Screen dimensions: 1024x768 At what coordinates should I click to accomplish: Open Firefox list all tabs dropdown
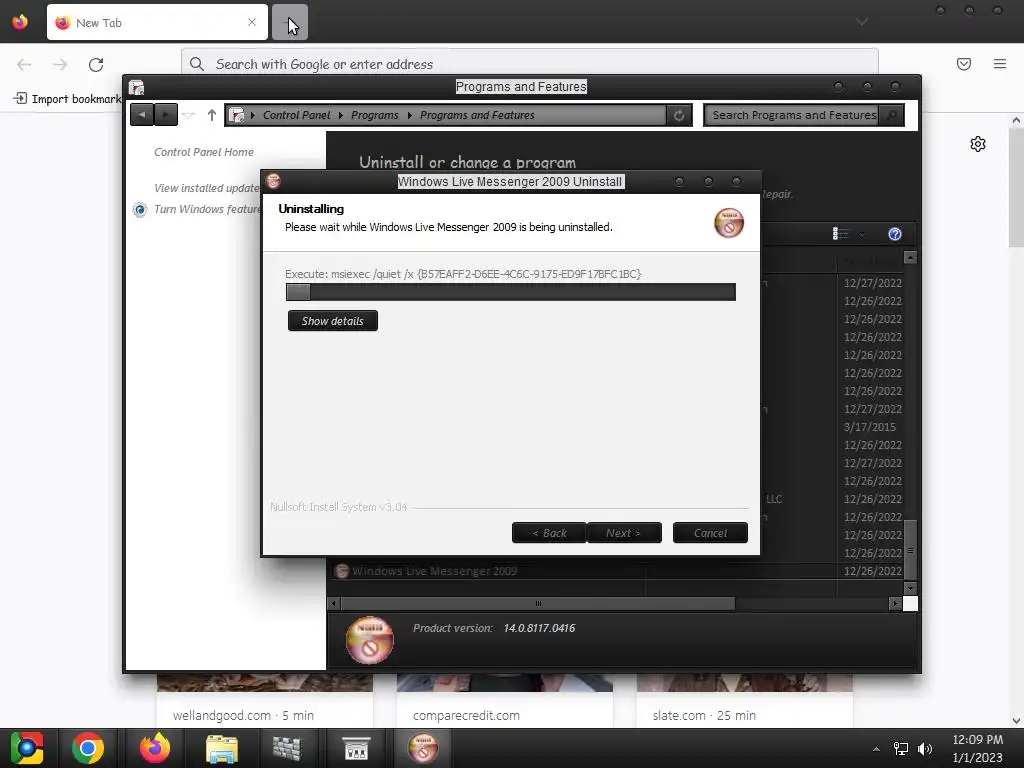pyautogui.click(x=862, y=22)
